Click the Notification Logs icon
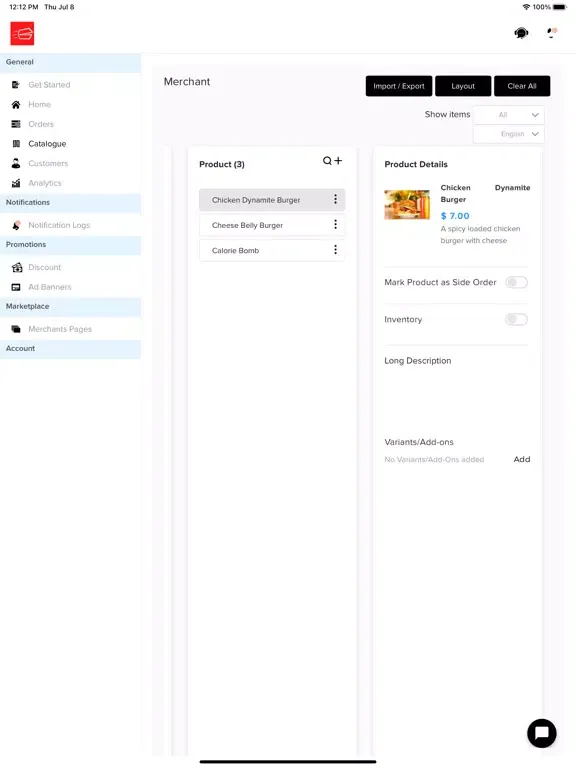This screenshot has width=576, height=768. click(x=16, y=225)
